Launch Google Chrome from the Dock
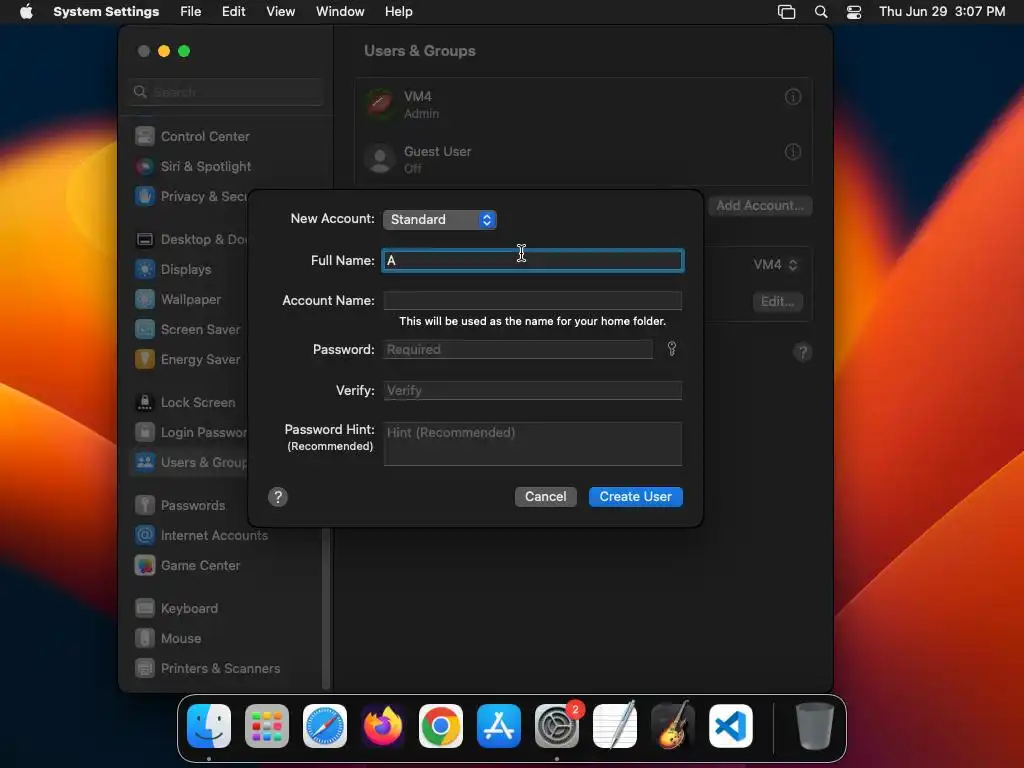 point(441,726)
